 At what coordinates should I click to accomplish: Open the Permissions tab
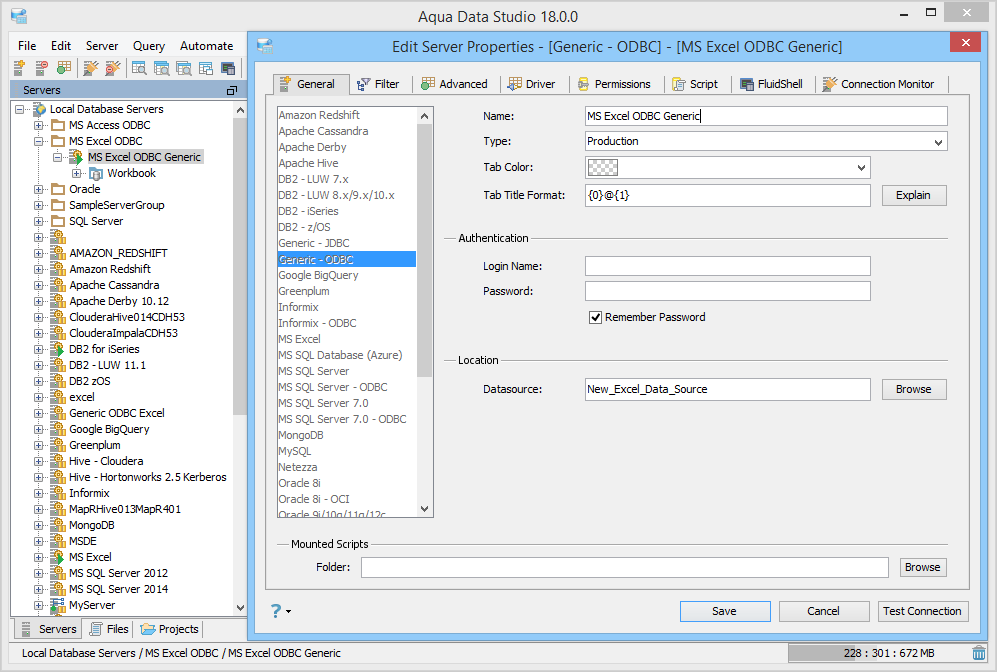point(614,84)
